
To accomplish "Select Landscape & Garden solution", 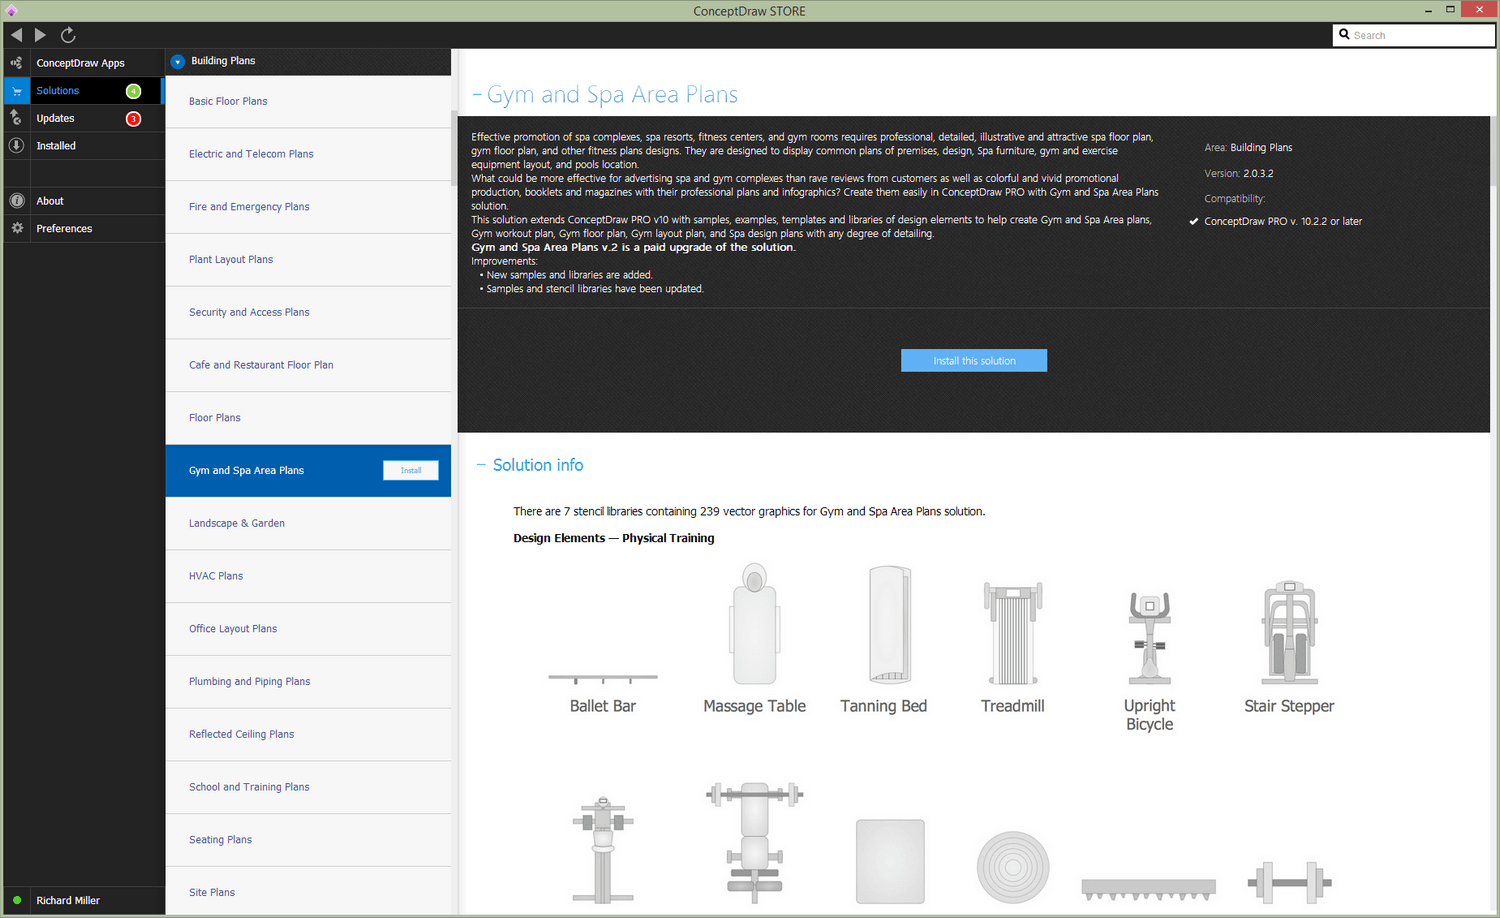I will click(308, 523).
